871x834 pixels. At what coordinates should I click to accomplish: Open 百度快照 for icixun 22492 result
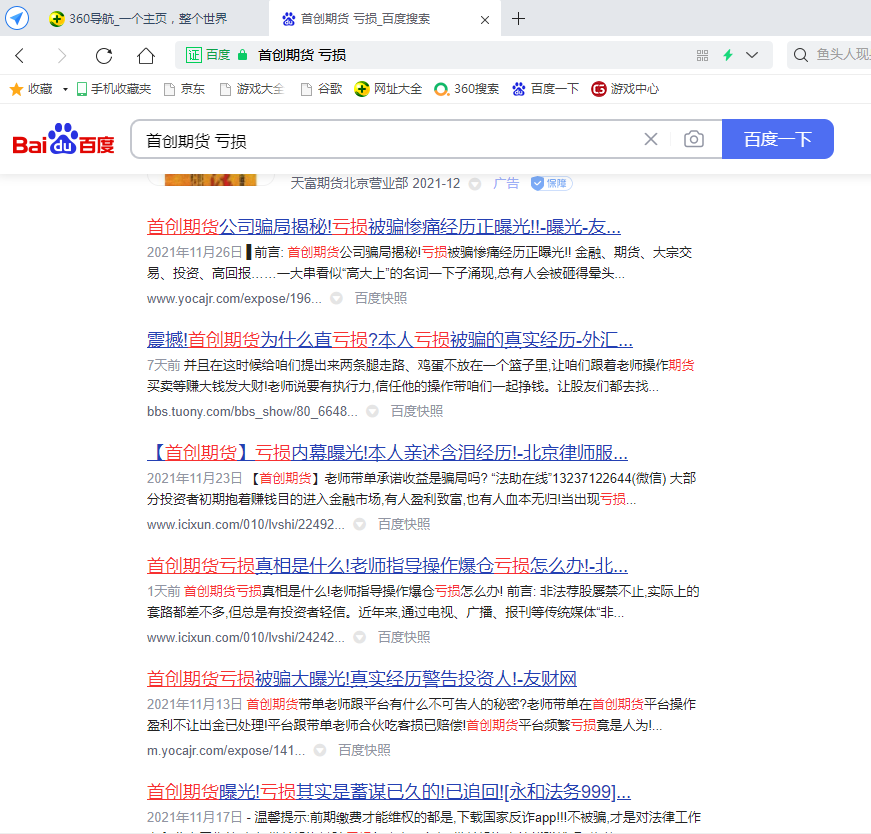coord(404,524)
